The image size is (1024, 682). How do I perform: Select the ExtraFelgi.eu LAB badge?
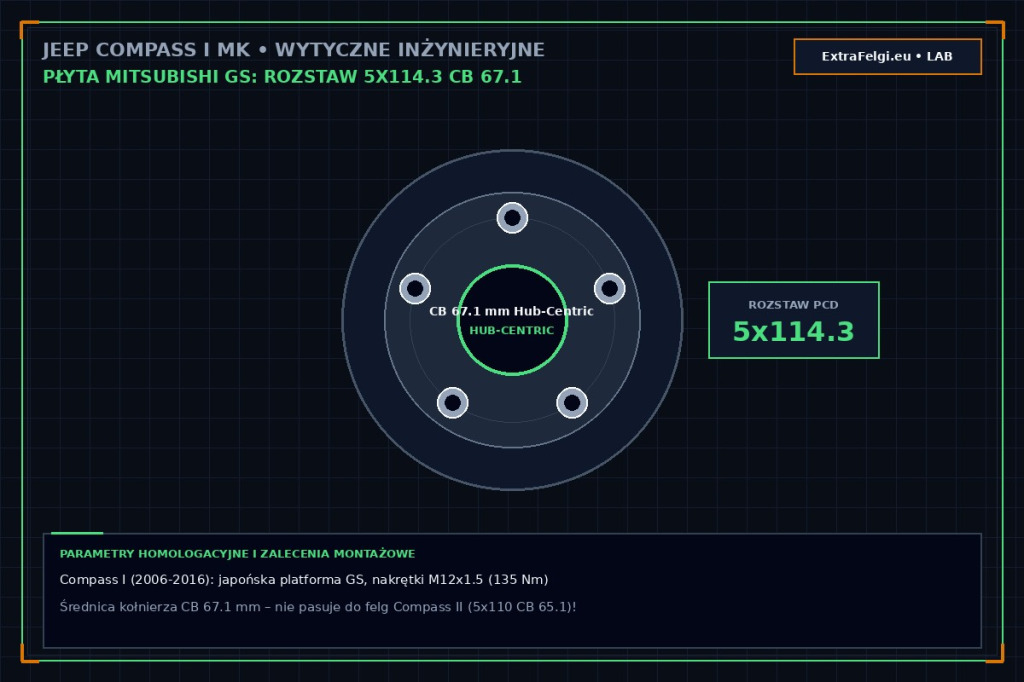point(888,56)
